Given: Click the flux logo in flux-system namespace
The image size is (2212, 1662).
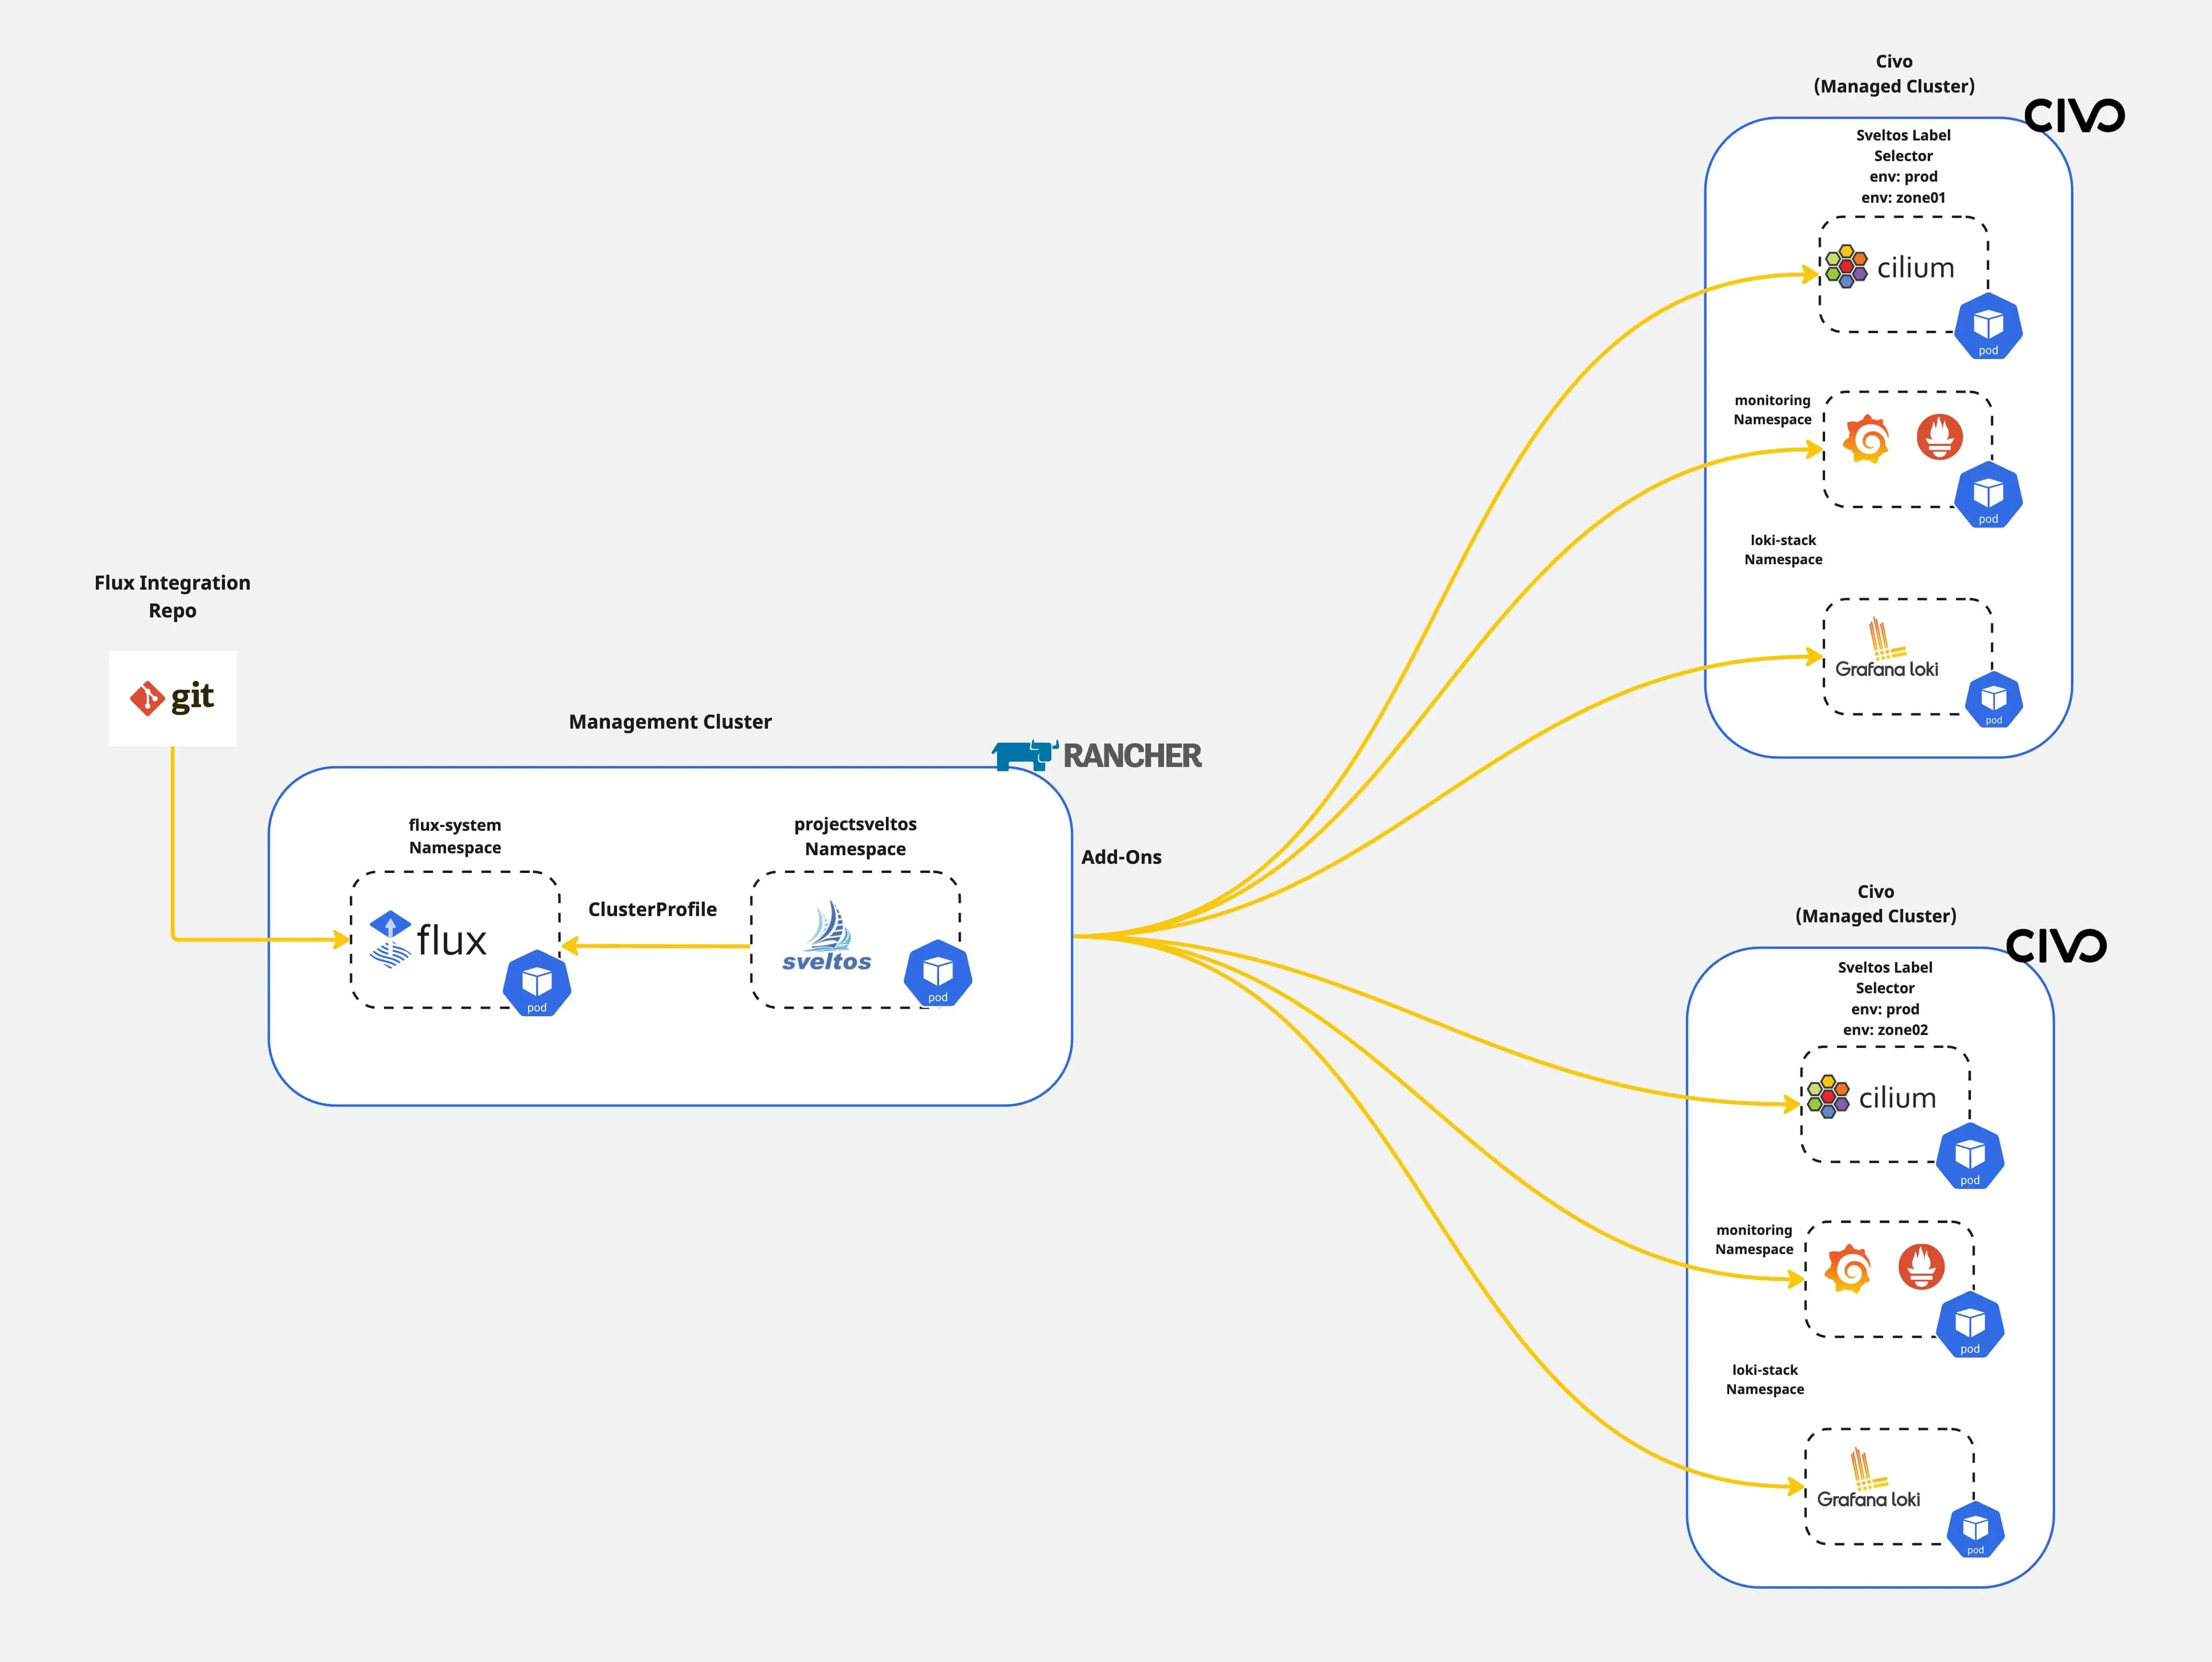Looking at the screenshot, I should tap(428, 939).
